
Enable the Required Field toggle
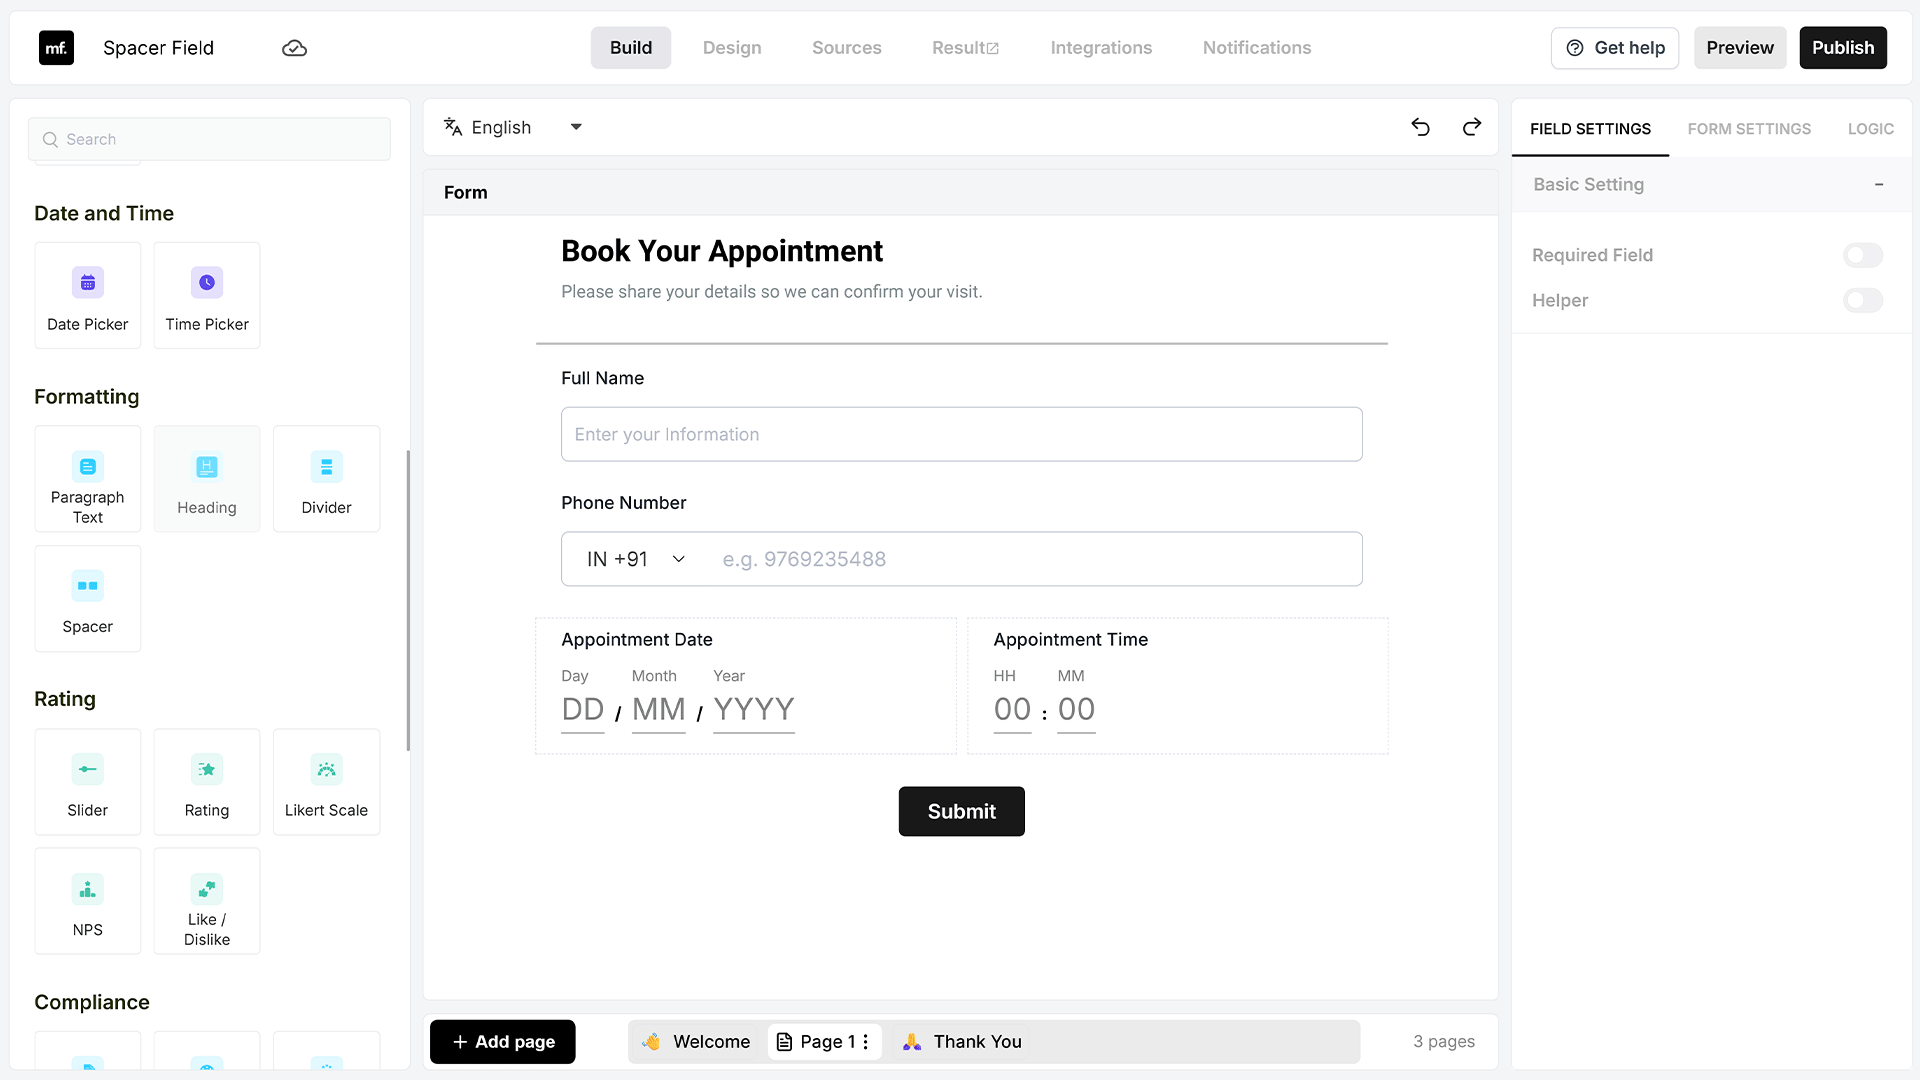[1863, 255]
